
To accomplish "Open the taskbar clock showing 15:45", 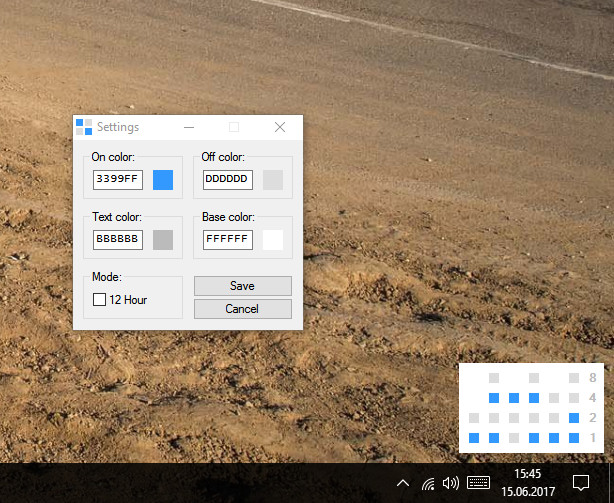I will pyautogui.click(x=527, y=474).
